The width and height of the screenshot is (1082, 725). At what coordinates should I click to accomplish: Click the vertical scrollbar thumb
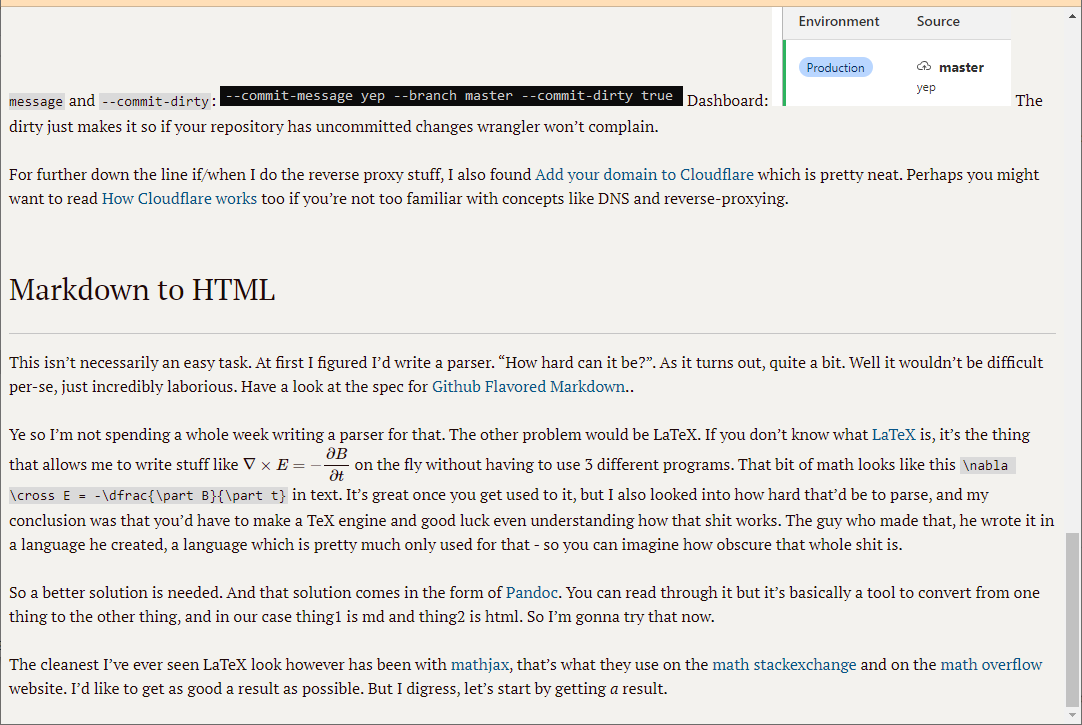coord(1072,620)
